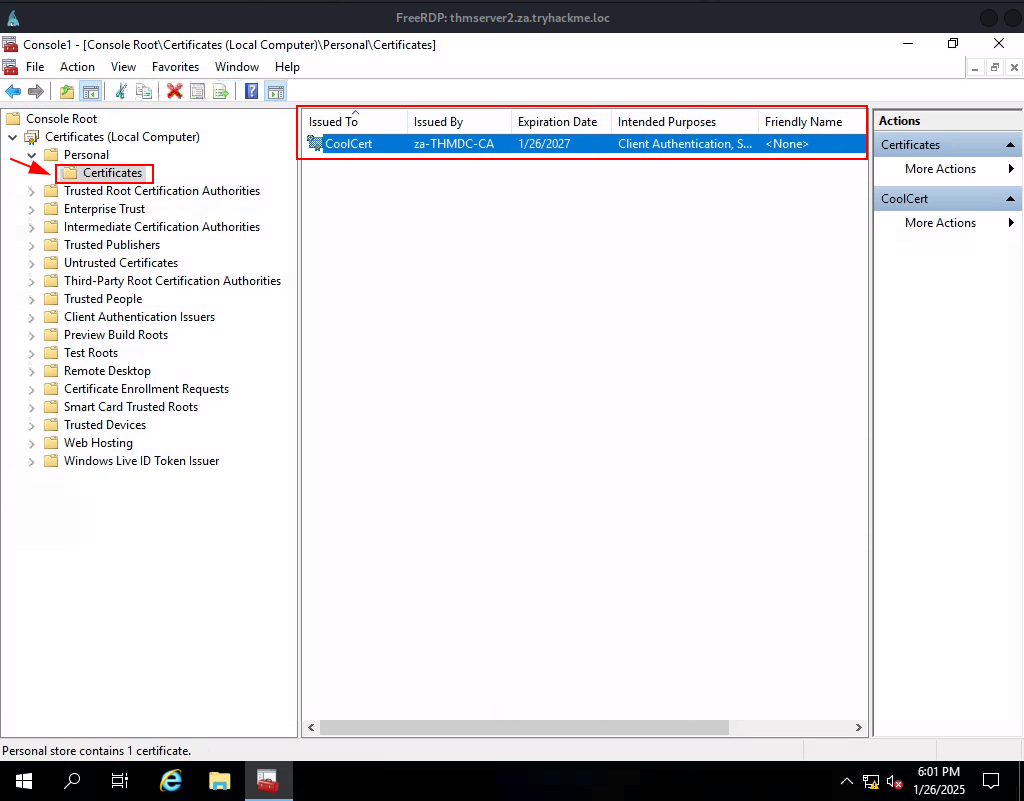Click the MMC console icon on the taskbar
Viewport: 1024px width, 801px height.
(x=268, y=781)
